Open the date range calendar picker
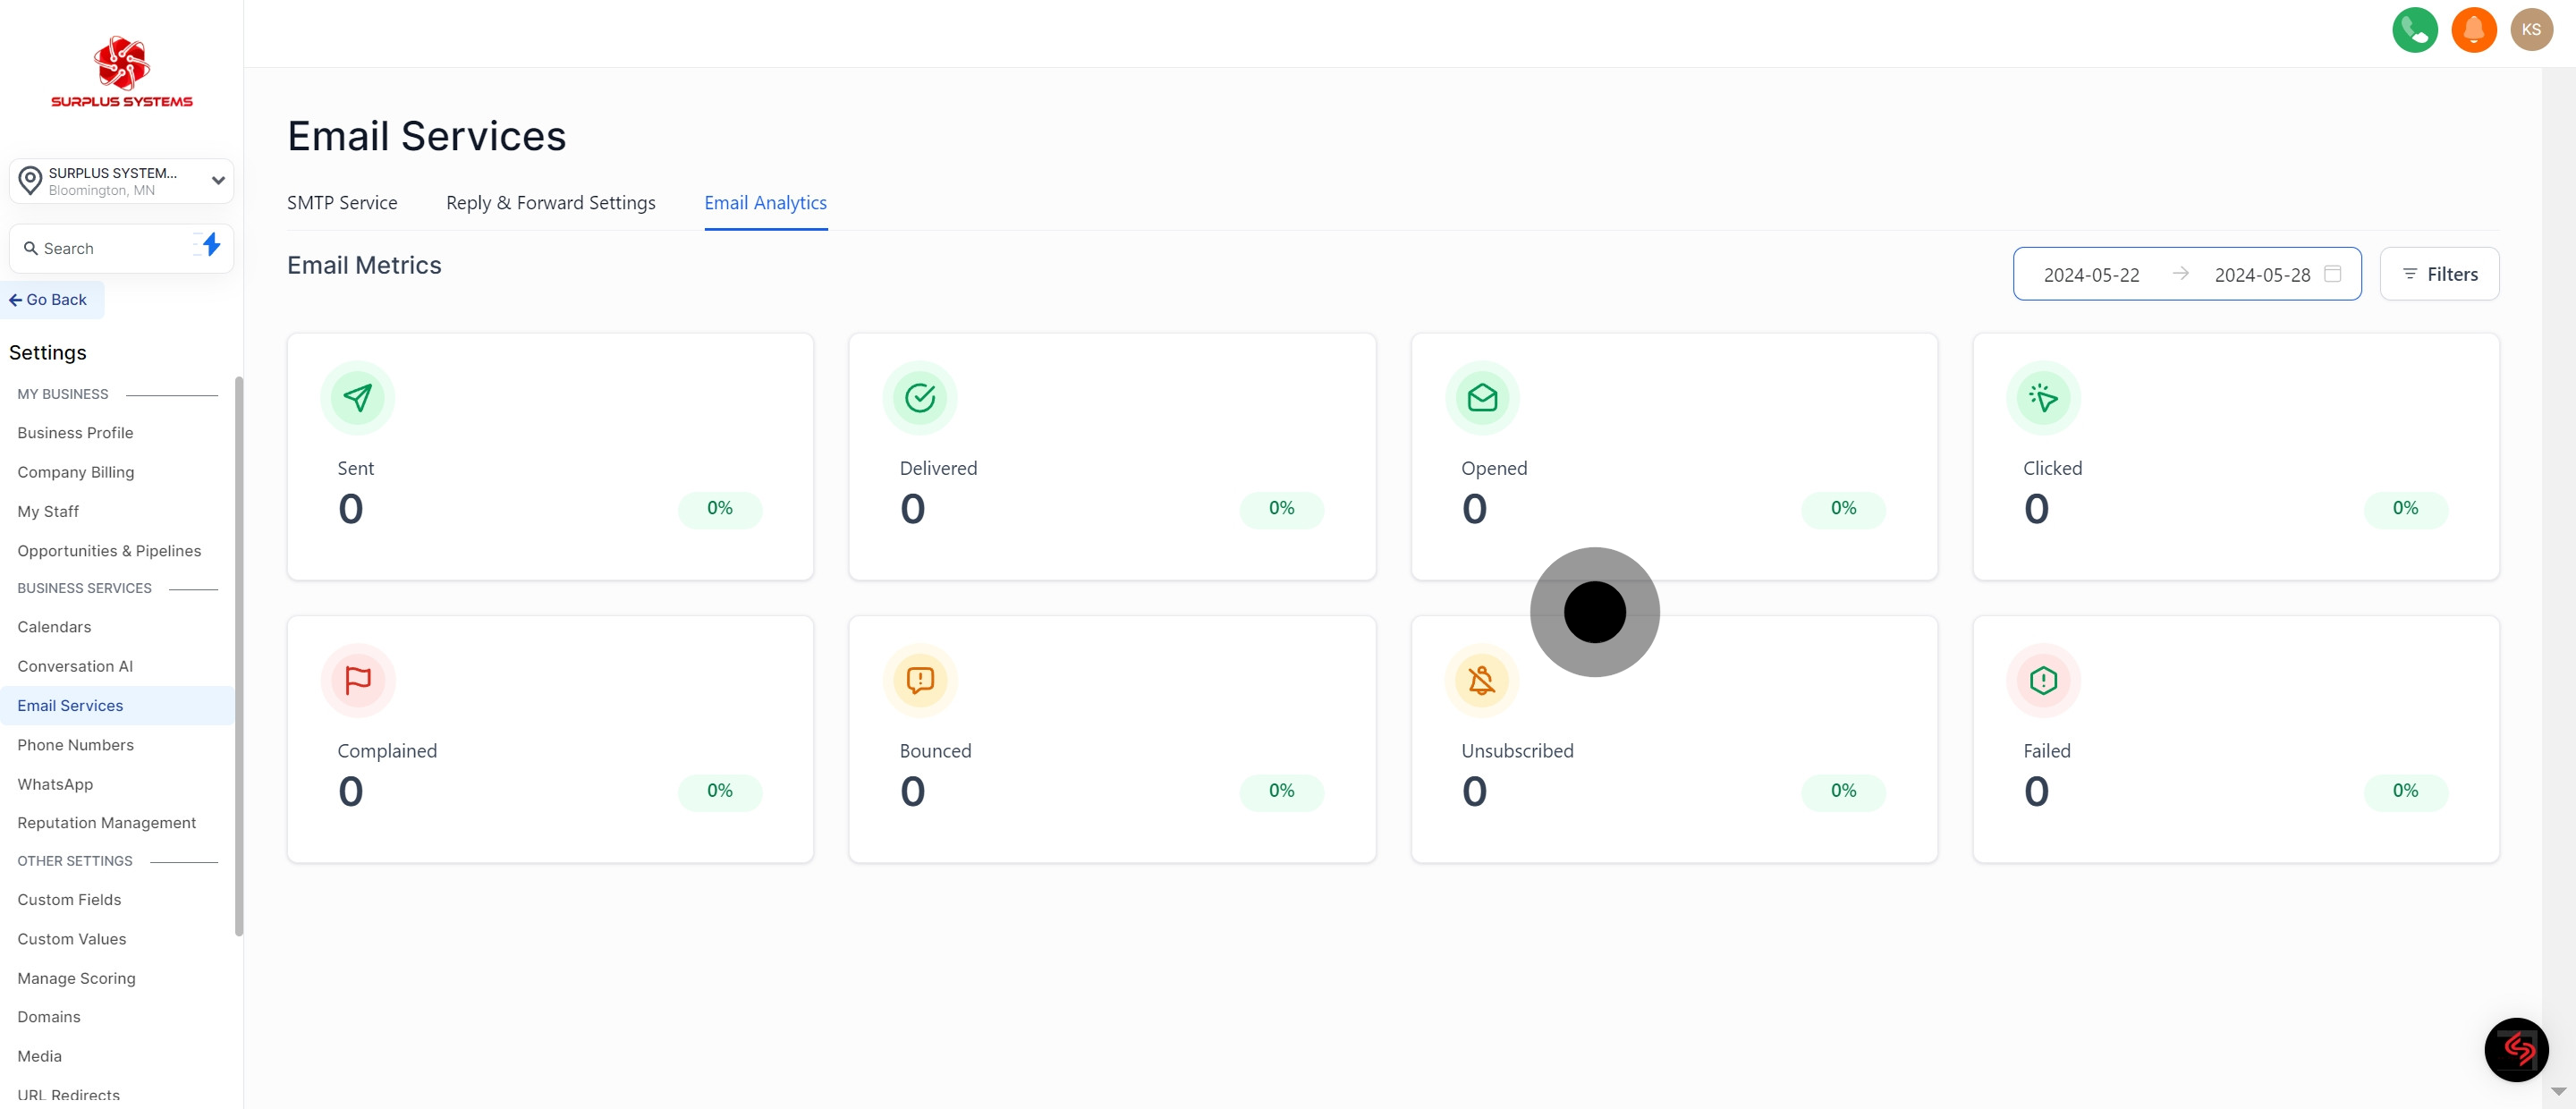2576x1109 pixels. (x=2332, y=274)
